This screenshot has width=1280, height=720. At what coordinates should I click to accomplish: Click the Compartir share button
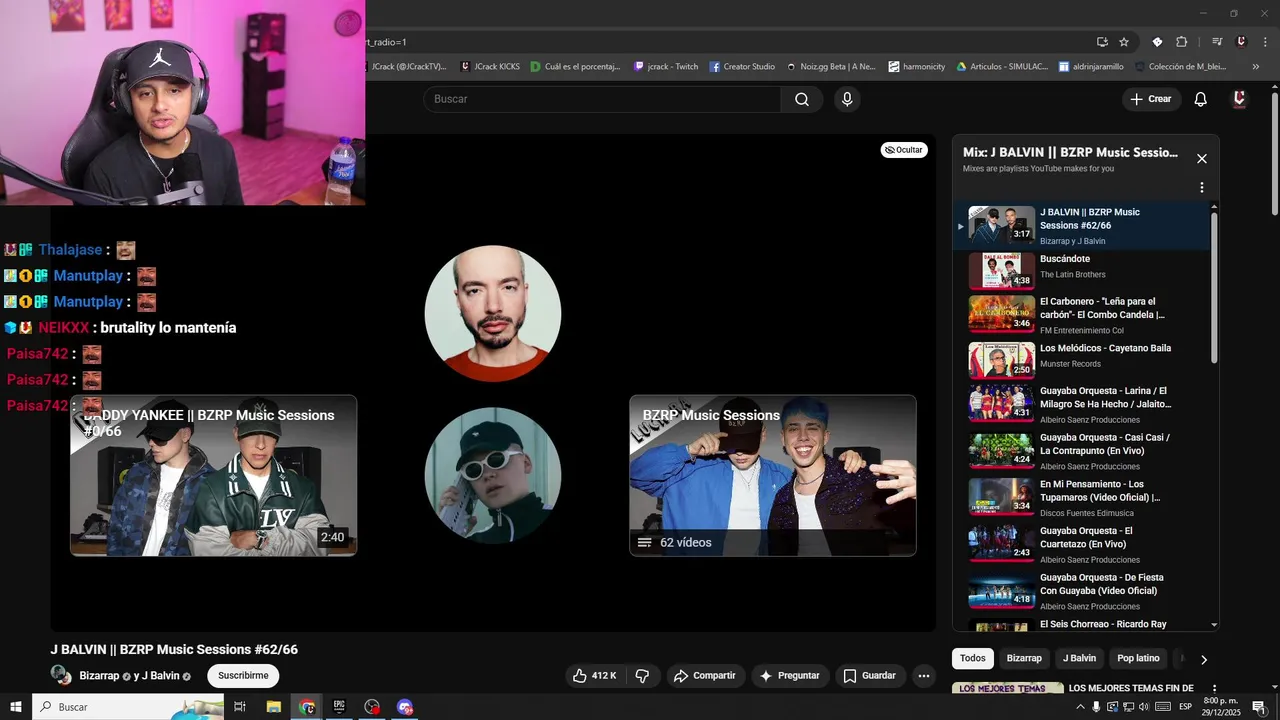tap(705, 676)
